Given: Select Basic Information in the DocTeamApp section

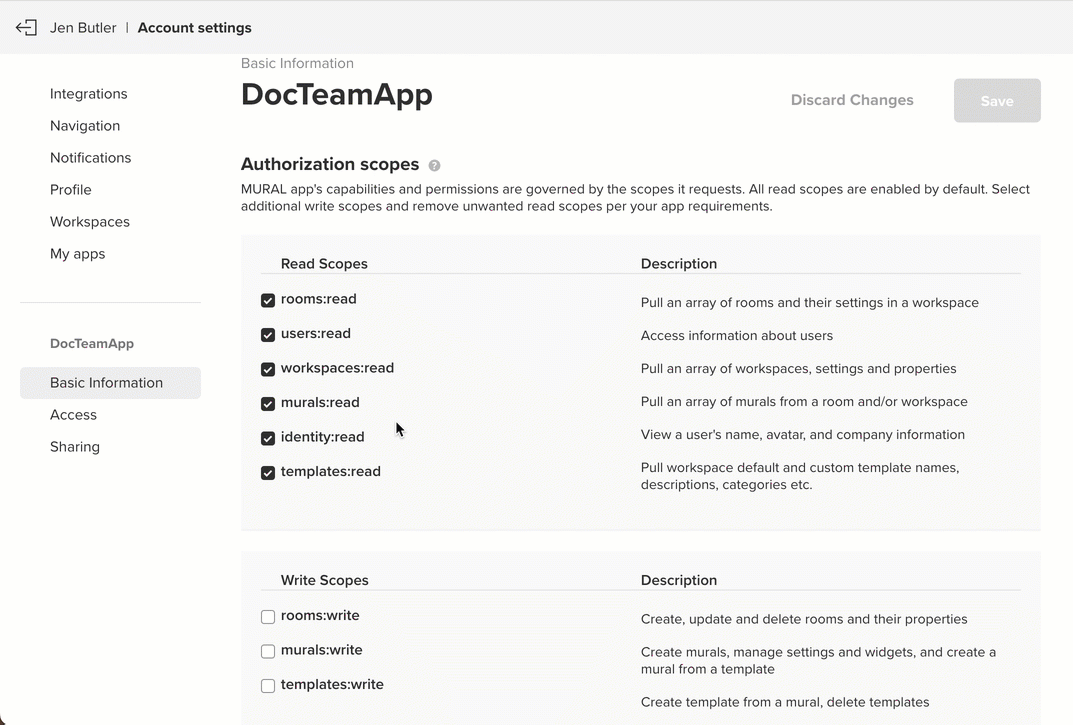Looking at the screenshot, I should click(x=110, y=383).
